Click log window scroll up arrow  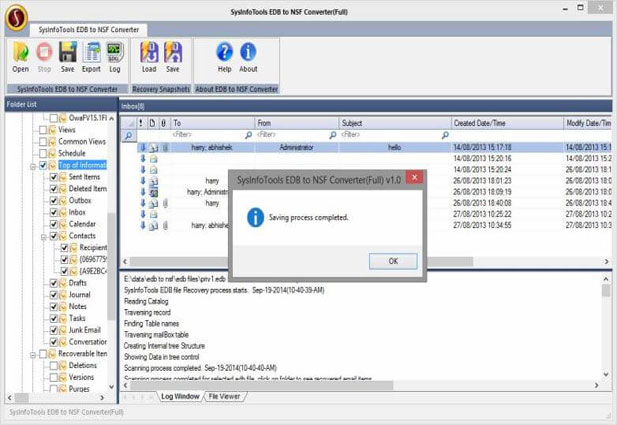click(x=606, y=279)
